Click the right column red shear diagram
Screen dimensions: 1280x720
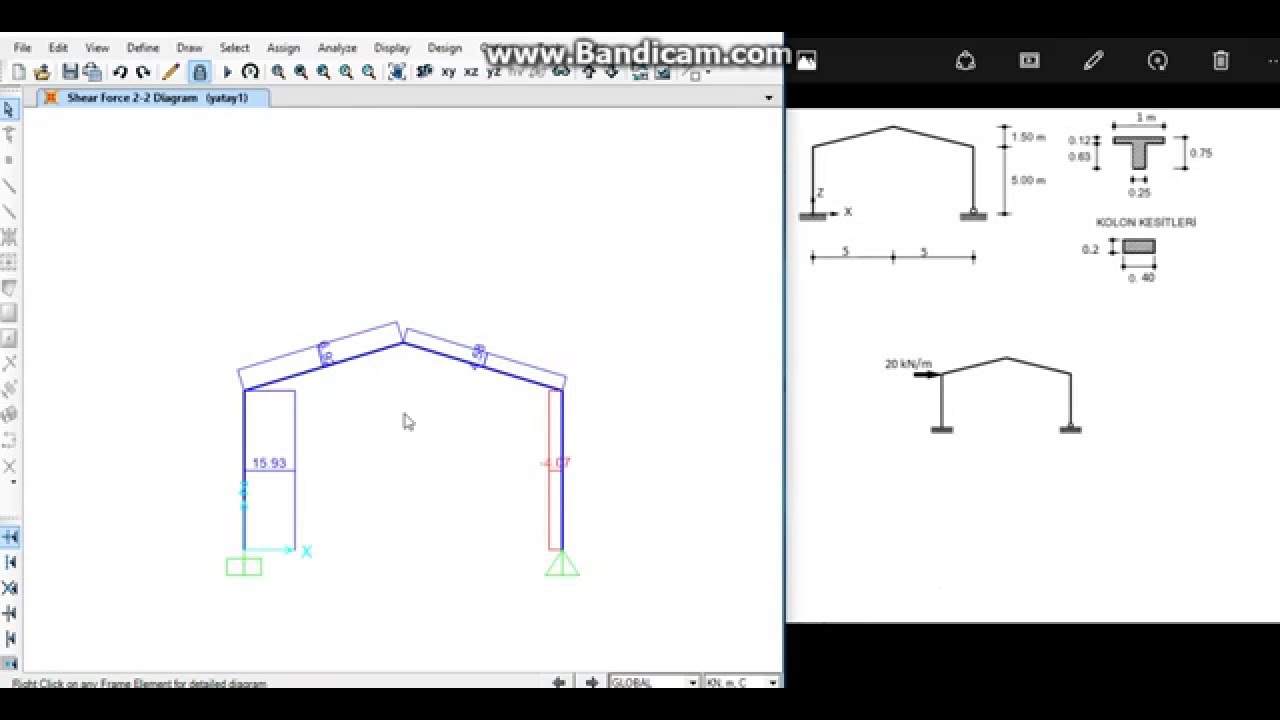(x=555, y=470)
